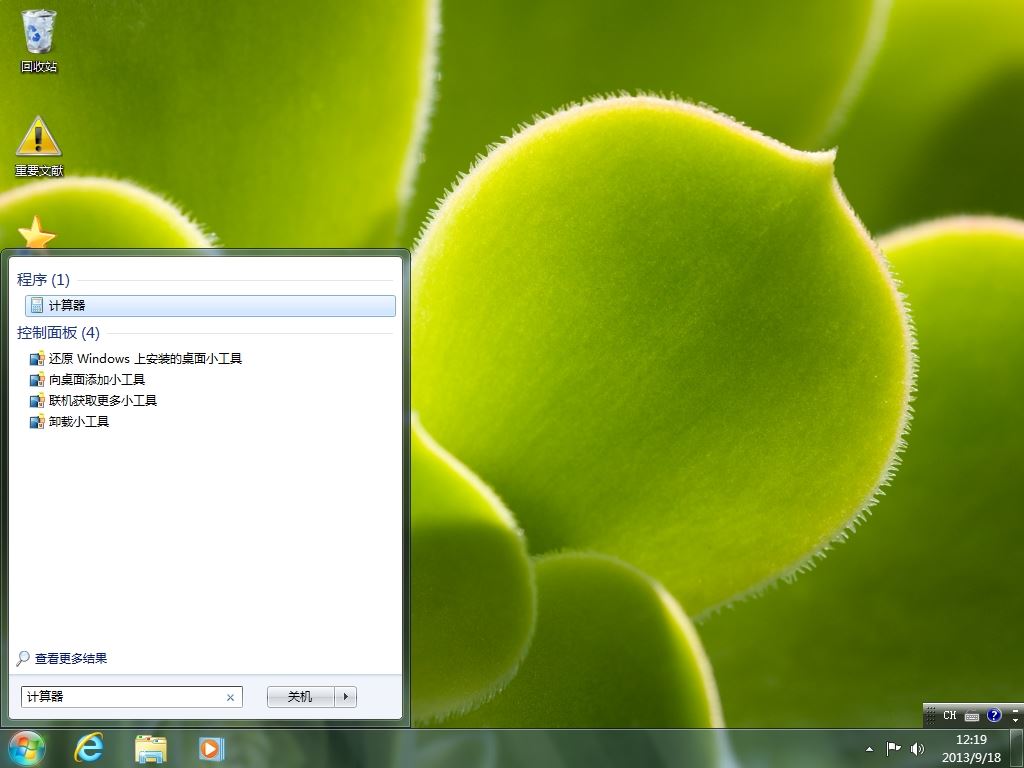Click the language bar help icon
This screenshot has width=1024, height=768.
pyautogui.click(x=994, y=715)
